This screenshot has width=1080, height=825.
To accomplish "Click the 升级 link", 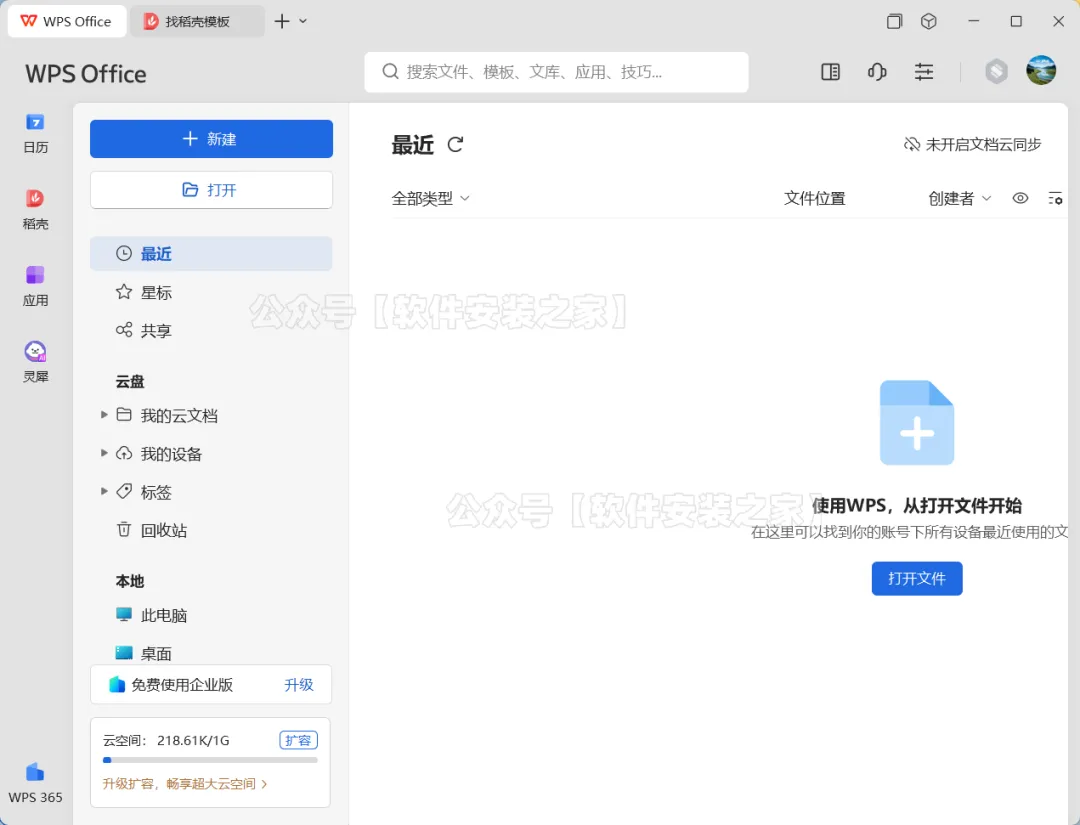I will [x=299, y=685].
